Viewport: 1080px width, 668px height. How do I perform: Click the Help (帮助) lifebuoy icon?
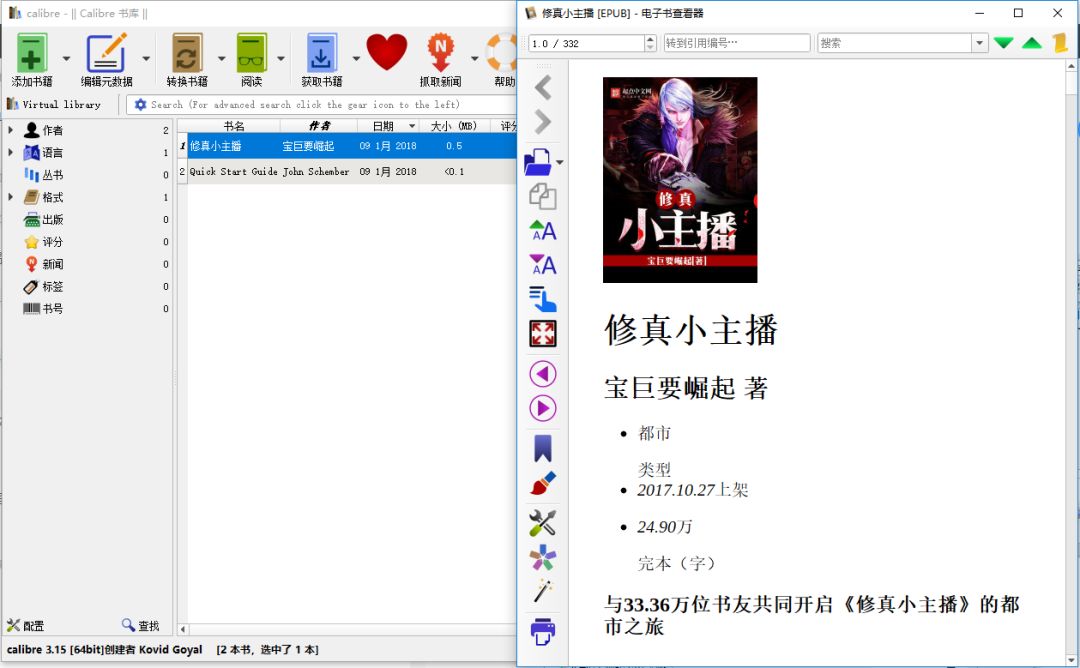coord(503,53)
